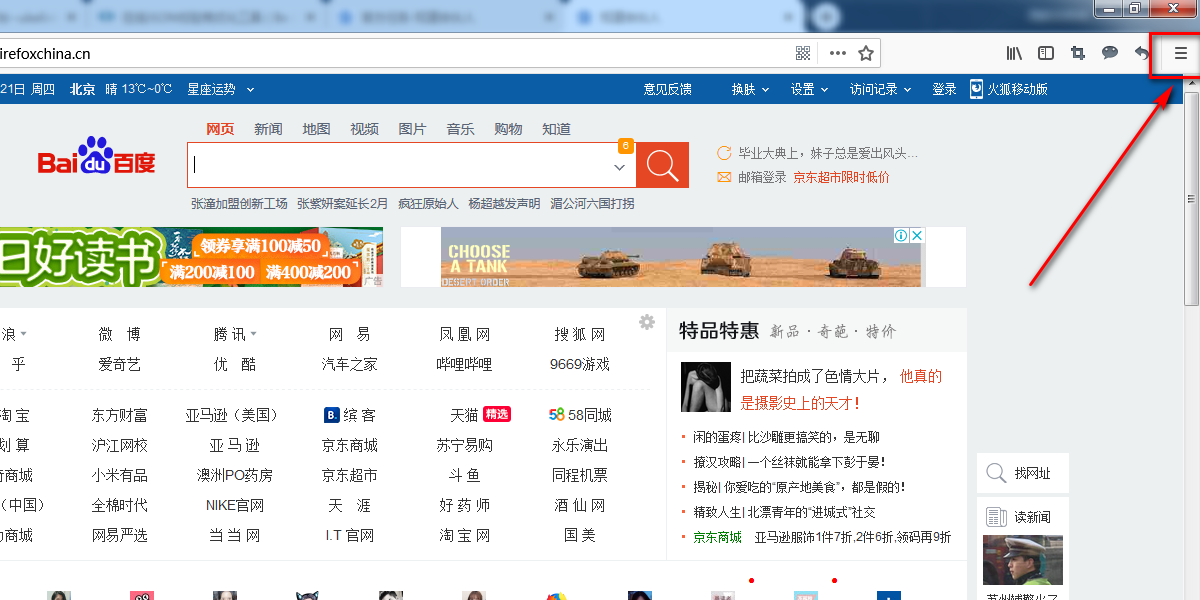Click the screenshot crop toolbar icon

pyautogui.click(x=1078, y=53)
